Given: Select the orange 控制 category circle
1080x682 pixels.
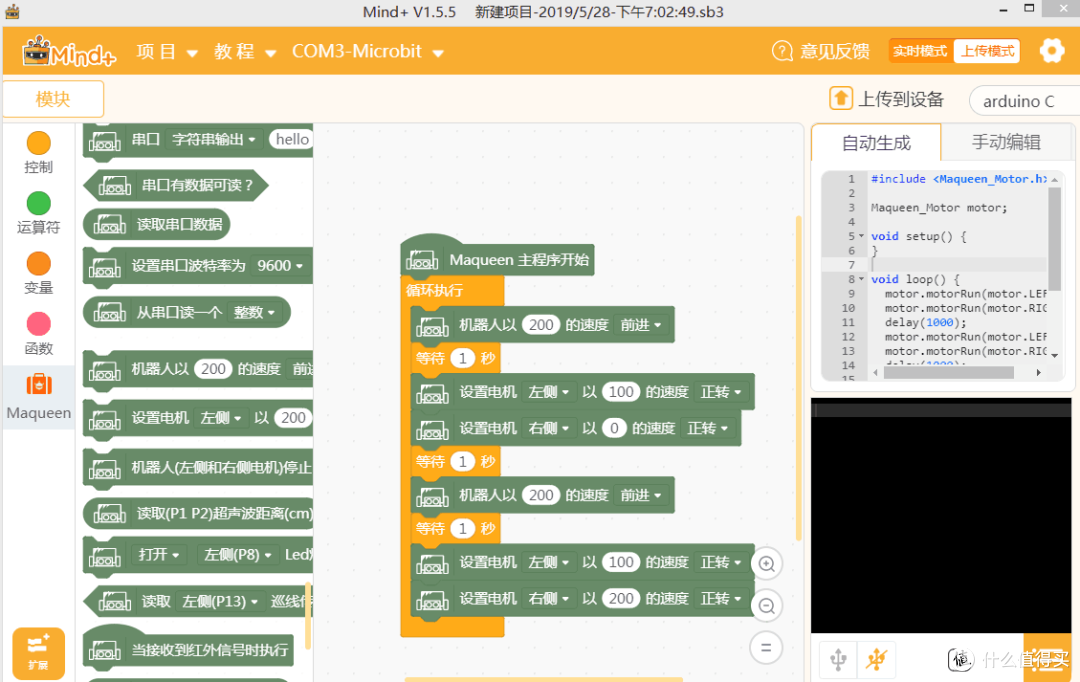Looking at the screenshot, I should point(39,143).
